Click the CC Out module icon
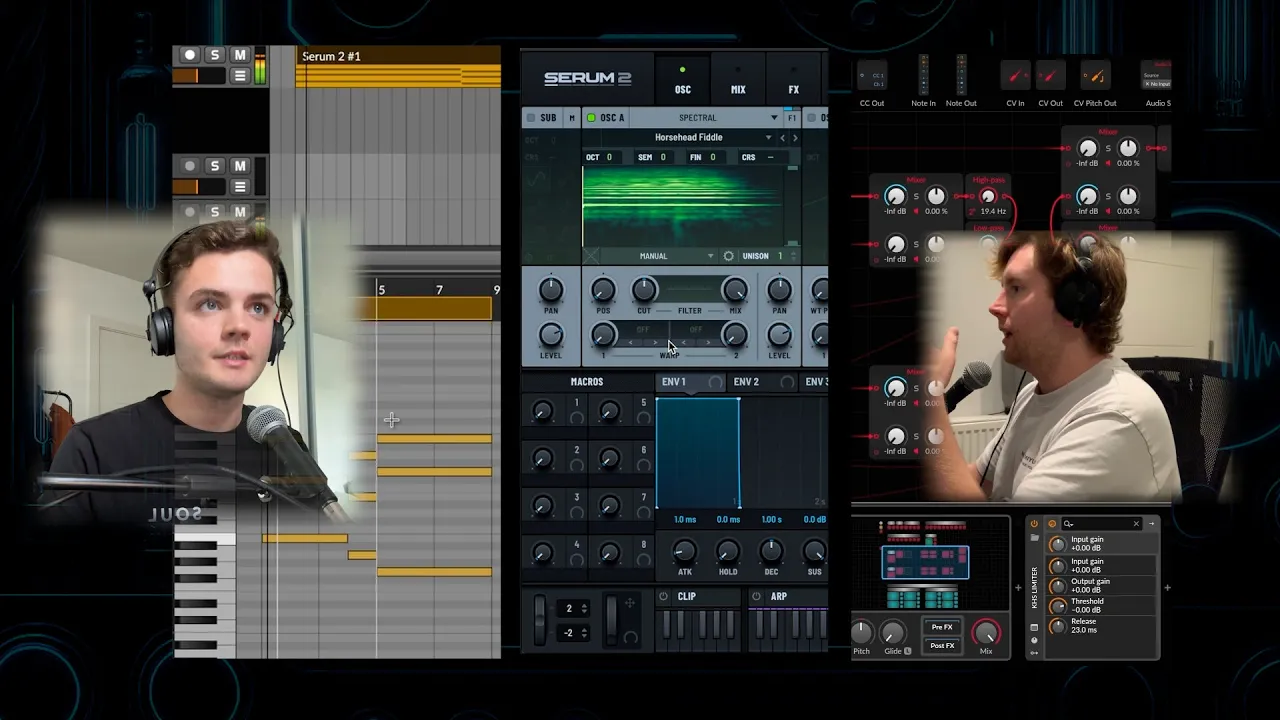Image resolution: width=1280 pixels, height=720 pixels. pos(872,76)
